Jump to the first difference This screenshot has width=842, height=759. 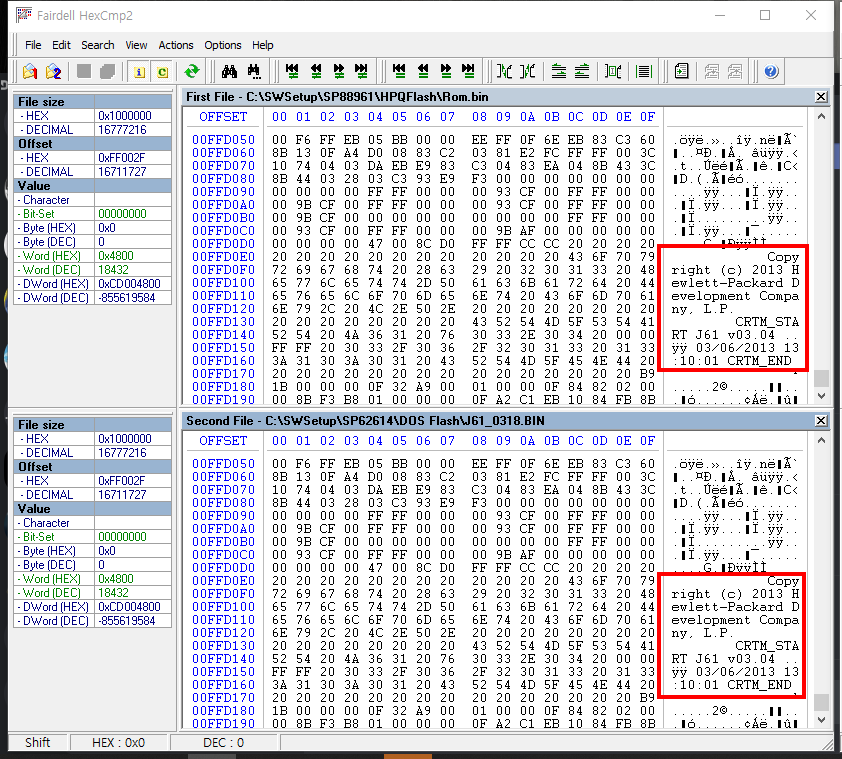click(292, 71)
